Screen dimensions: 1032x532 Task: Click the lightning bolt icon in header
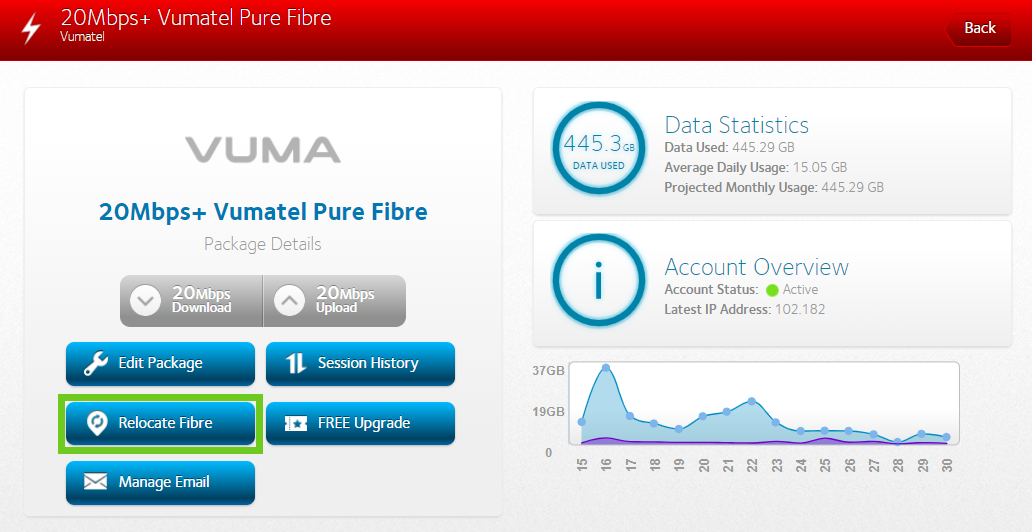pyautogui.click(x=32, y=28)
